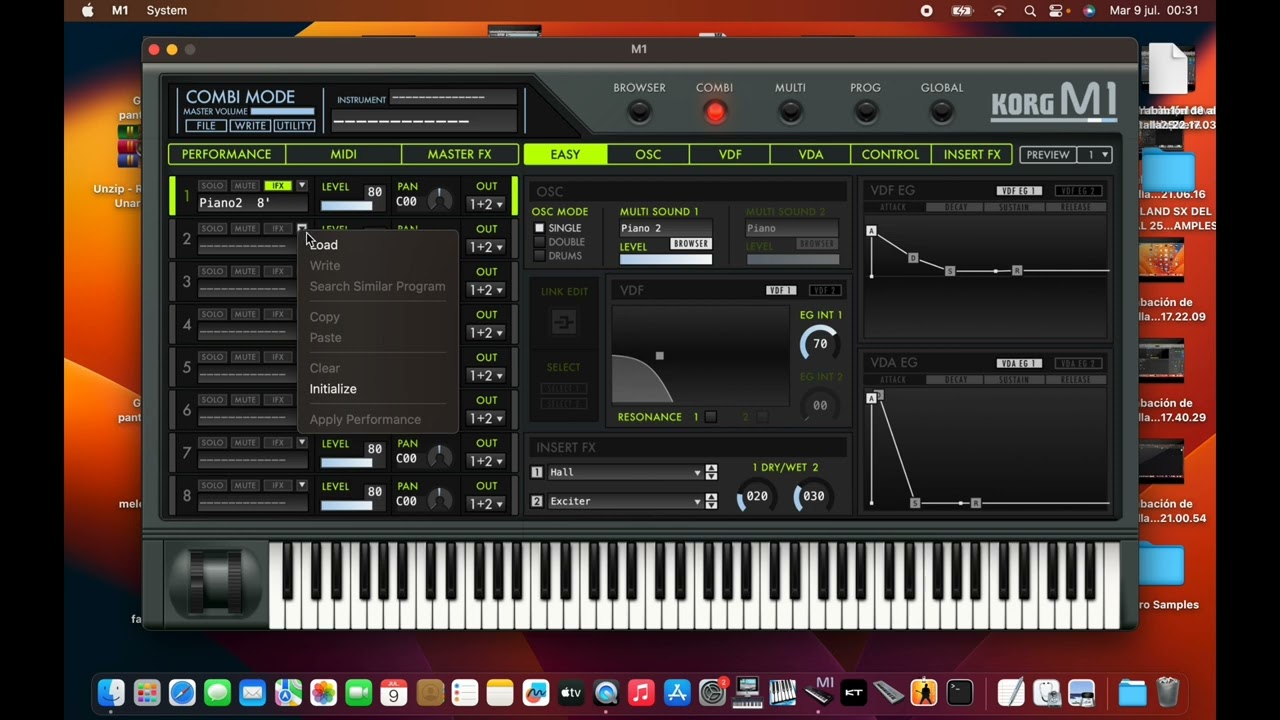
Task: Click the dry/wet 2 knob showing 030
Action: pyautogui.click(x=813, y=496)
